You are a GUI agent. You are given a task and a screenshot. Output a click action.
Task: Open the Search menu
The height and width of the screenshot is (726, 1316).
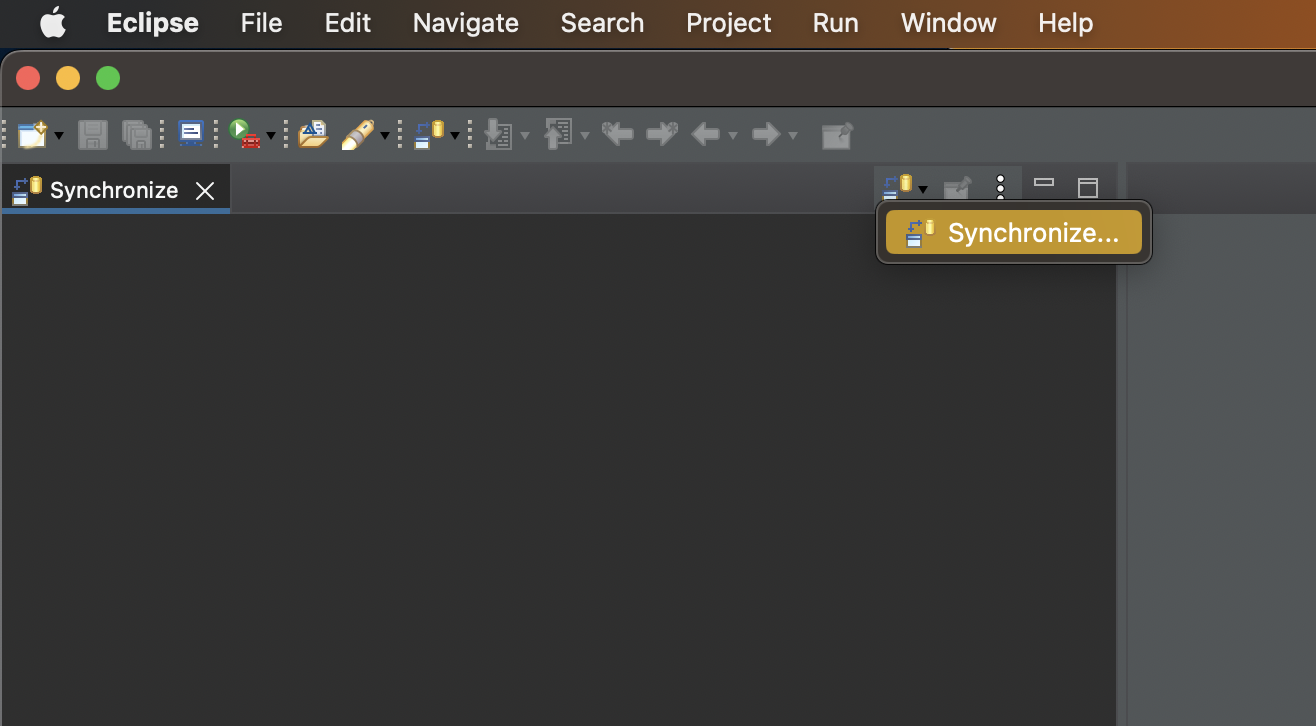[602, 23]
